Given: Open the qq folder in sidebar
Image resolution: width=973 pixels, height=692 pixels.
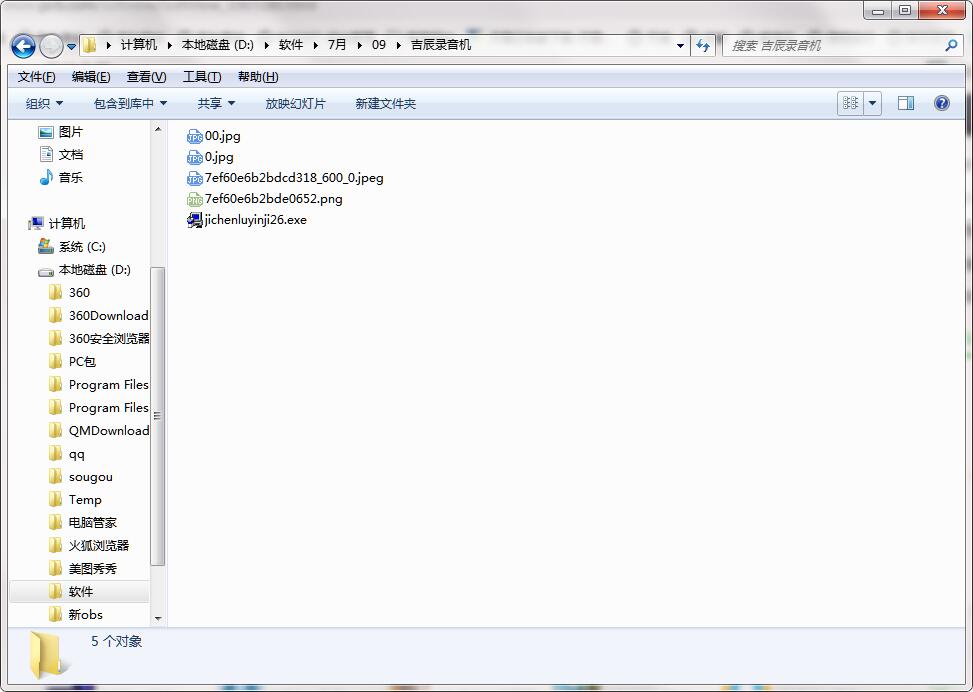Looking at the screenshot, I should coord(66,454).
